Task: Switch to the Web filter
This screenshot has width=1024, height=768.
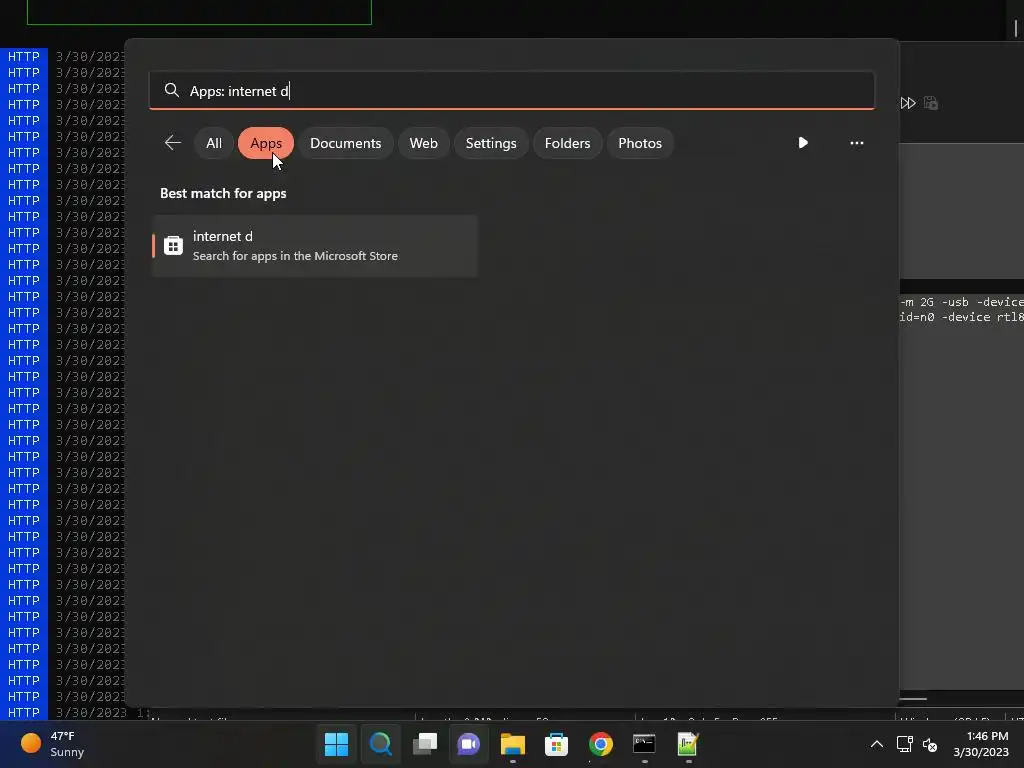Action: [x=423, y=143]
